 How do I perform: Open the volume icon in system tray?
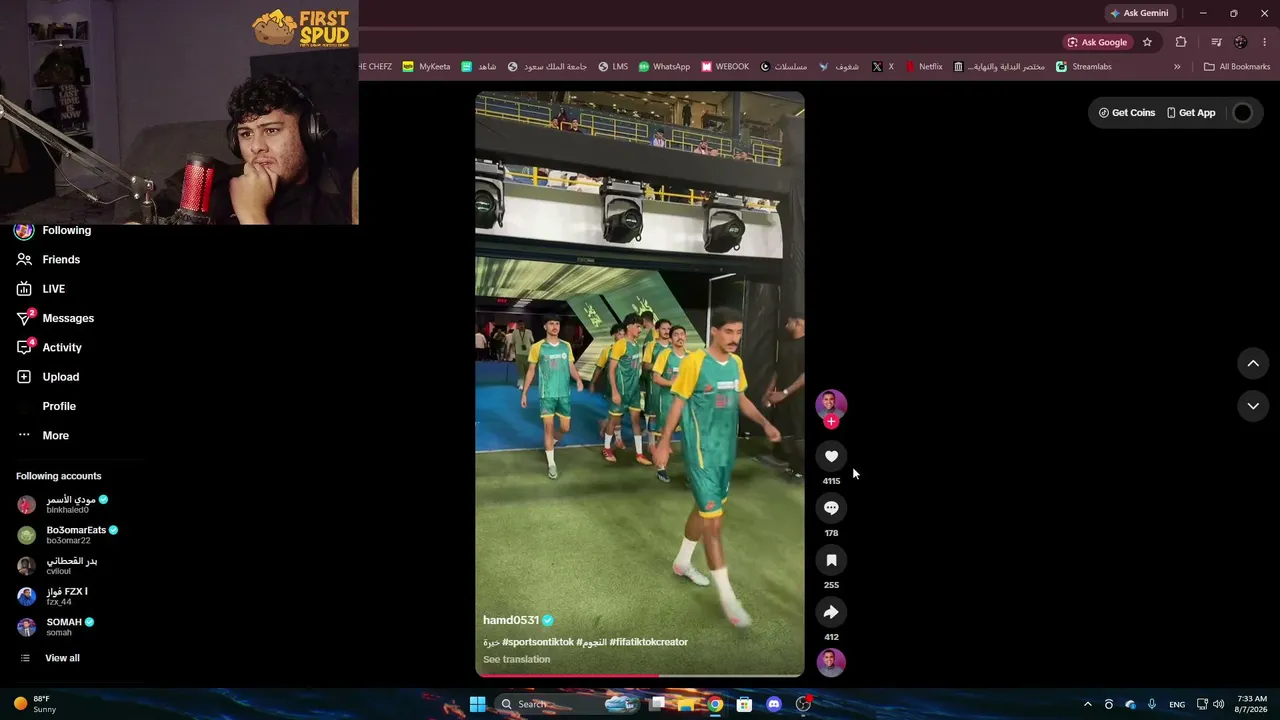click(1218, 704)
